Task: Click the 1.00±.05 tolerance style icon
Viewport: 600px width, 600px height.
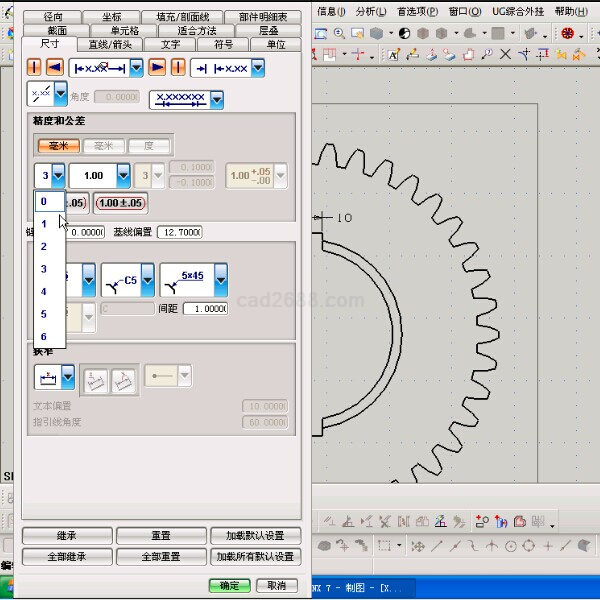Action: pos(119,203)
